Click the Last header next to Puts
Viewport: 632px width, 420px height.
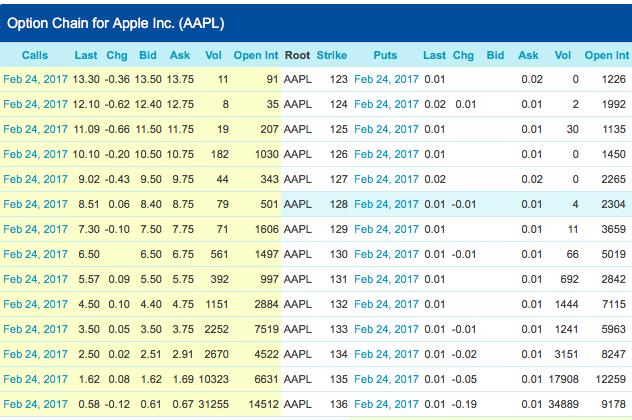434,55
